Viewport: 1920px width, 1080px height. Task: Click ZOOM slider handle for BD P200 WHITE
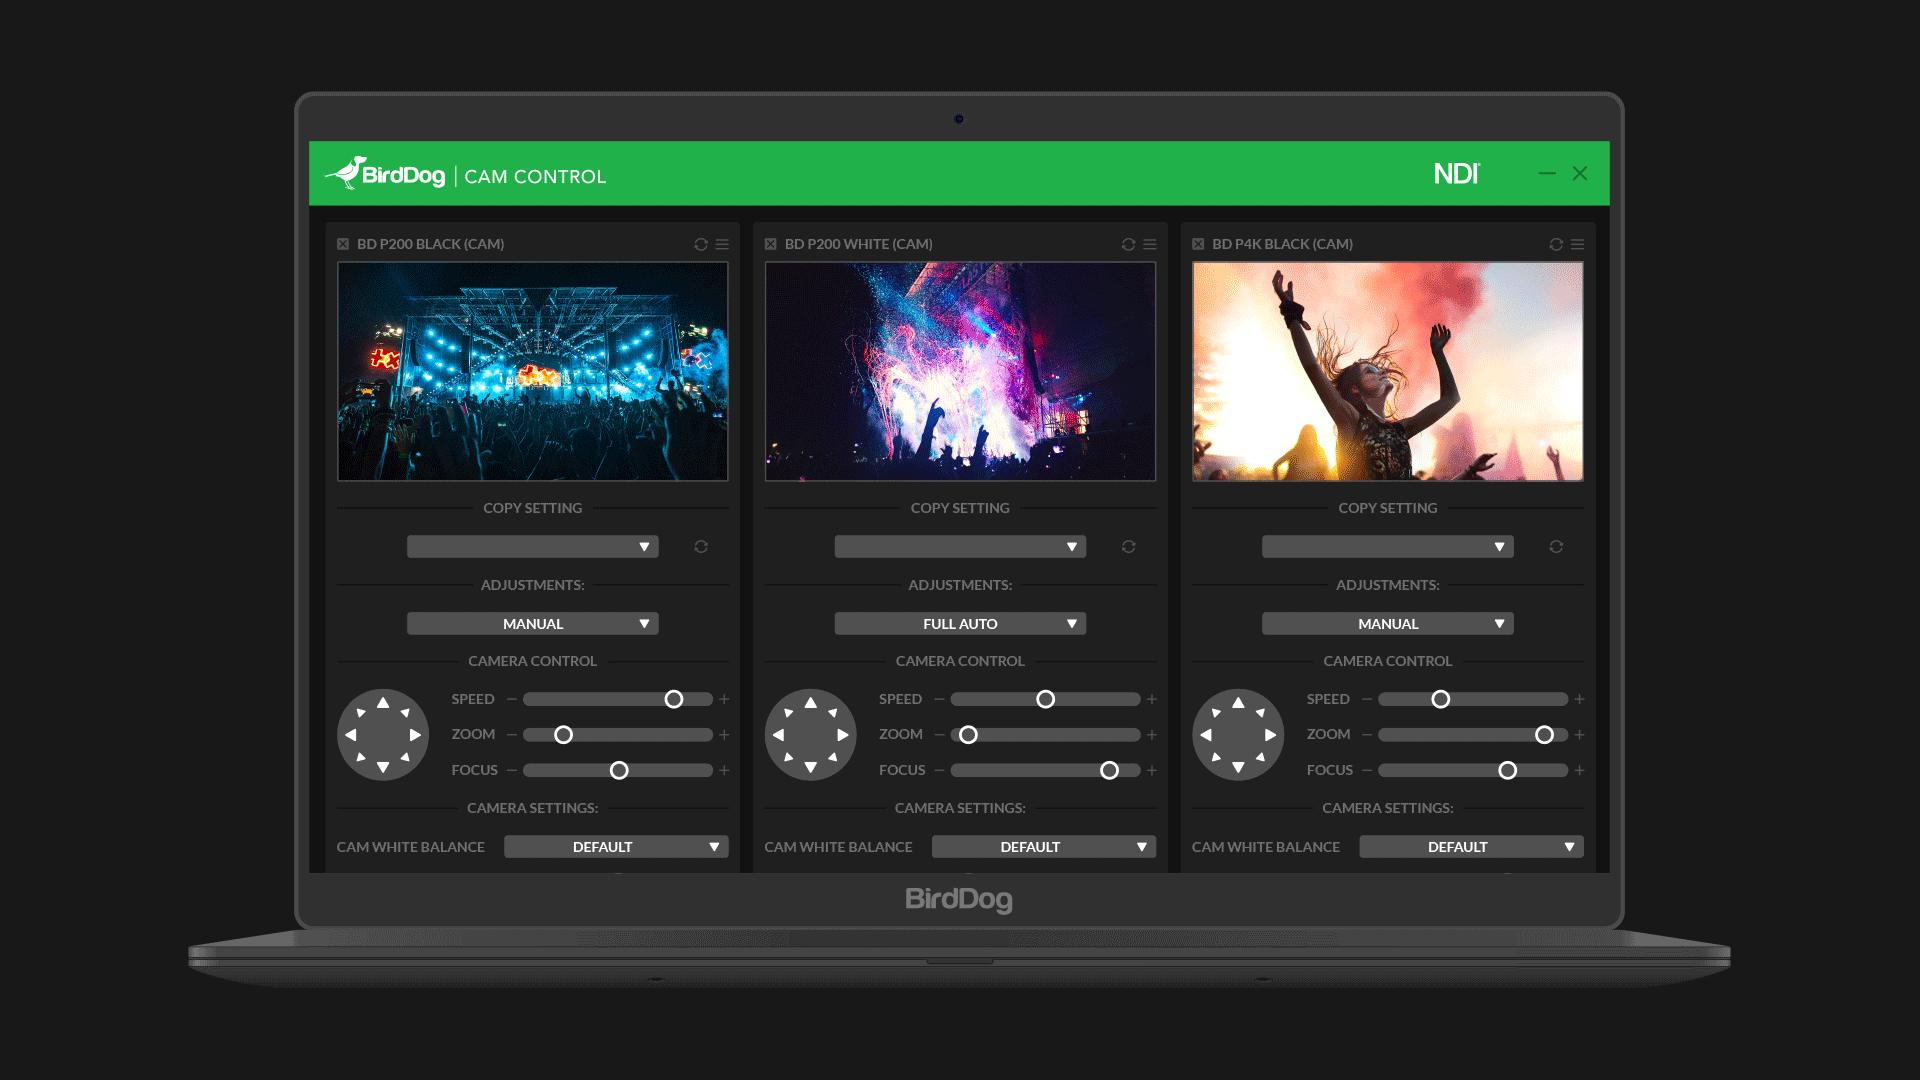tap(968, 735)
